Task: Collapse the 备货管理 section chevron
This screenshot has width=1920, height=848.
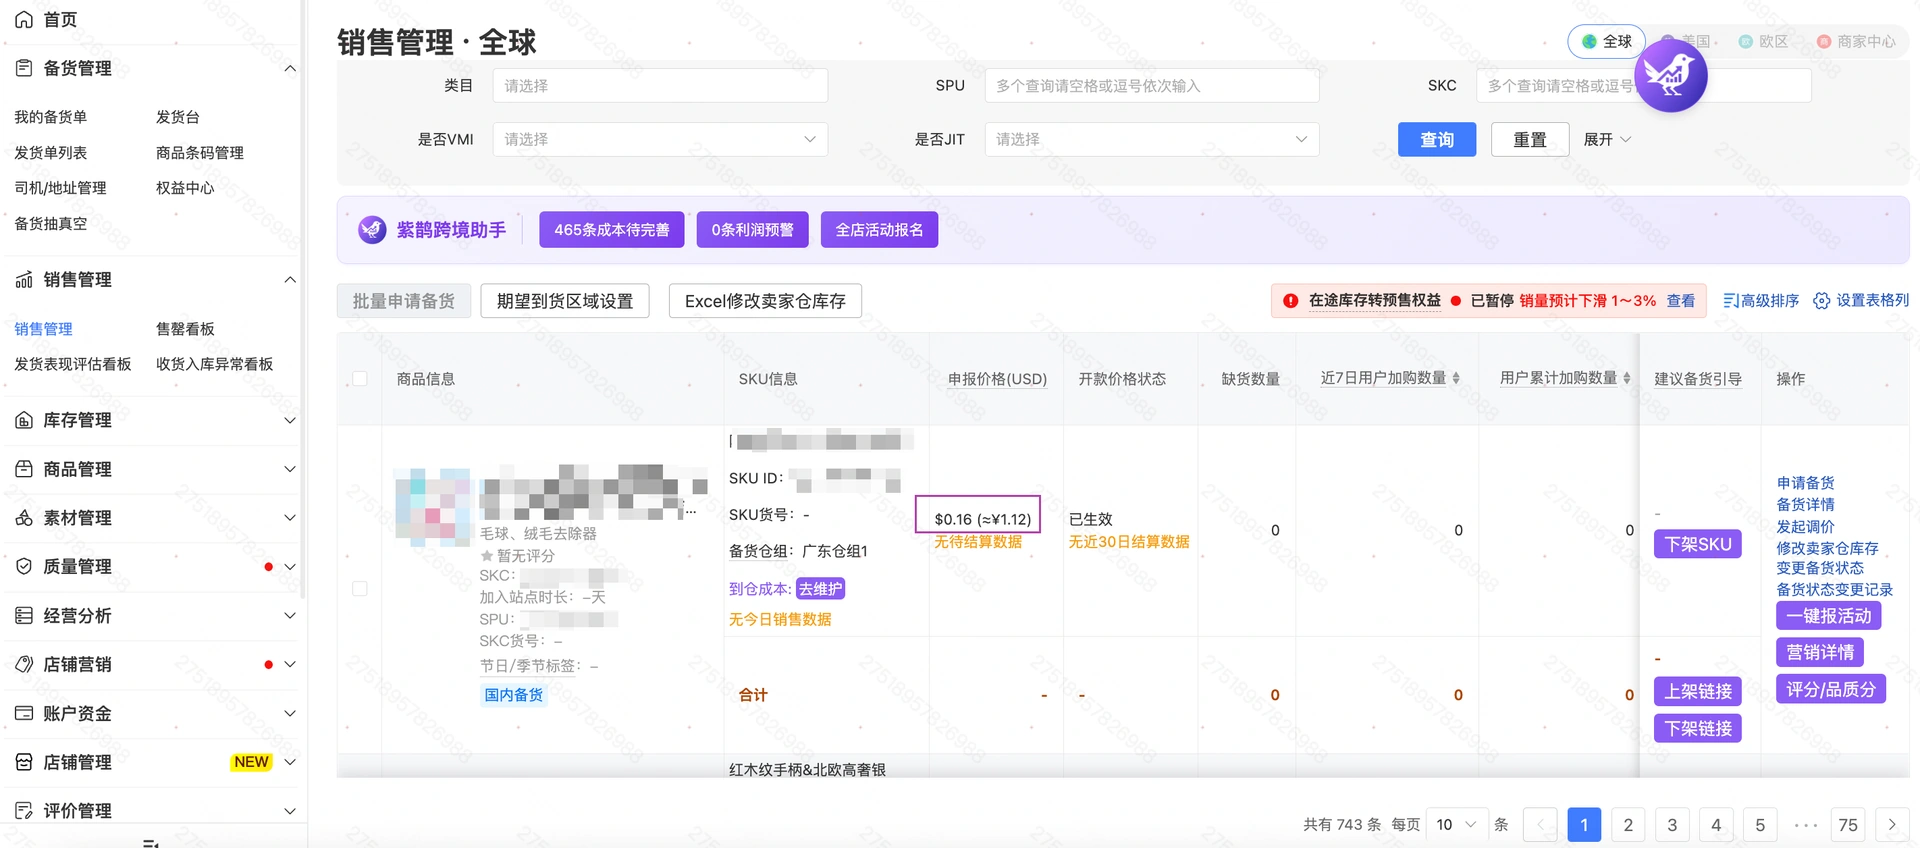Action: (x=290, y=68)
